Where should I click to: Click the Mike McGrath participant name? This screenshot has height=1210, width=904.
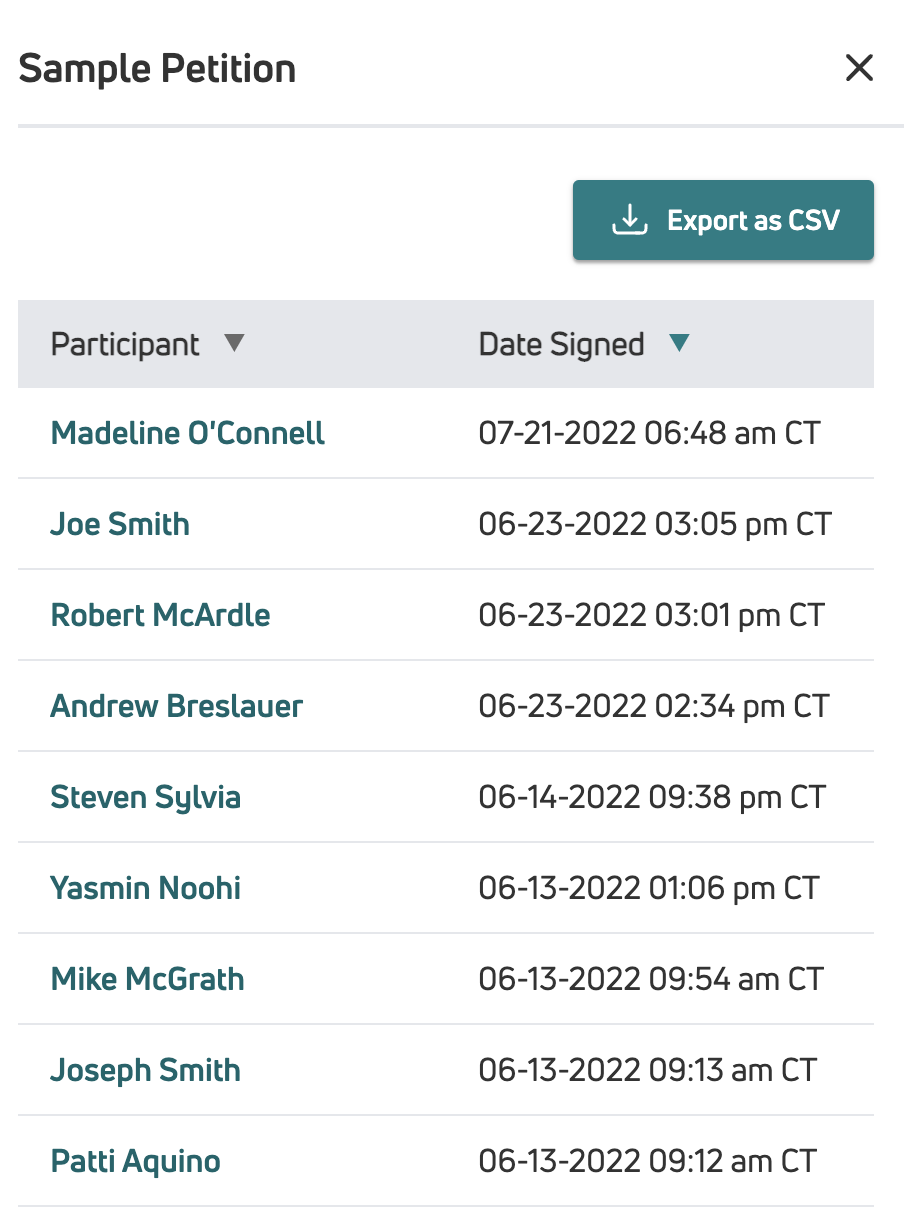[148, 979]
